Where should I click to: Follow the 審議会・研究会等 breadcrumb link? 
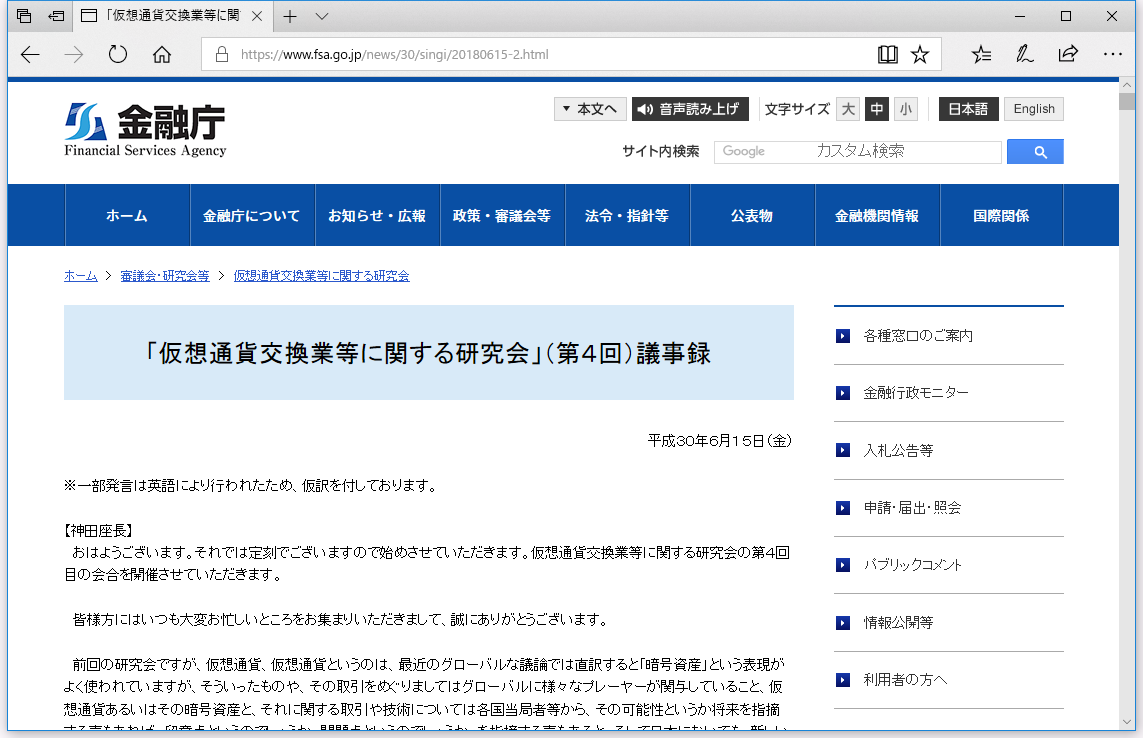pos(164,276)
